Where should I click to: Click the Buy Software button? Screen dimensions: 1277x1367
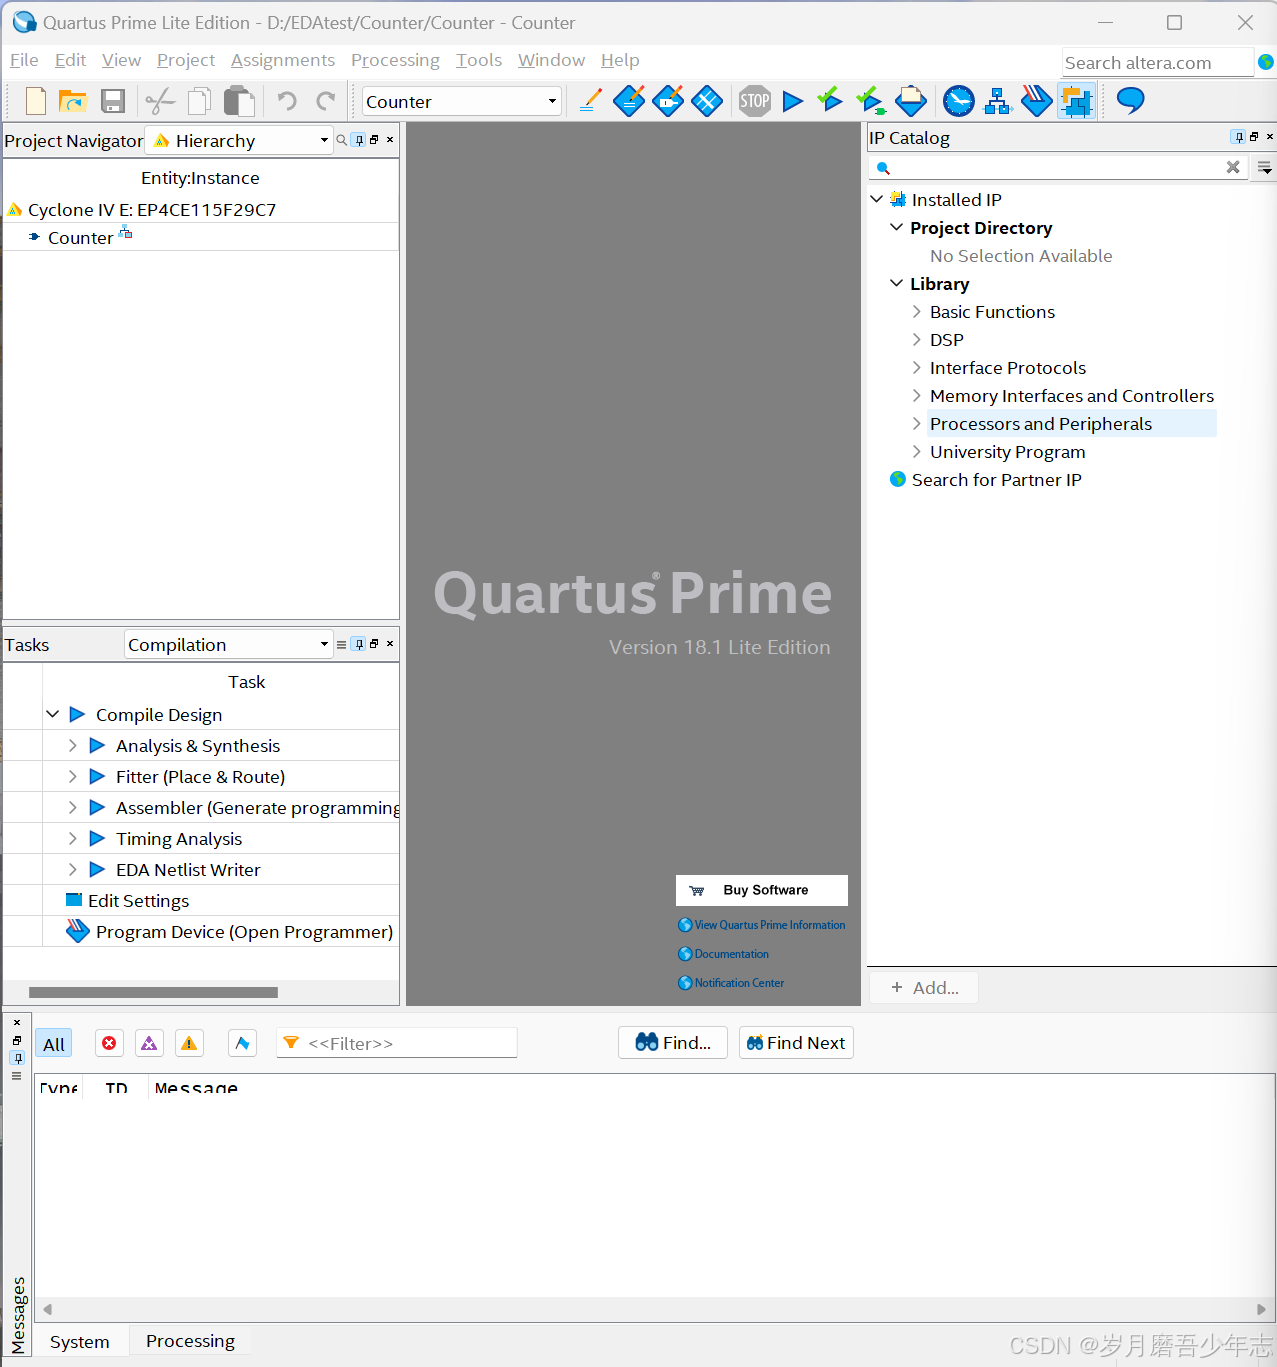pyautogui.click(x=762, y=890)
